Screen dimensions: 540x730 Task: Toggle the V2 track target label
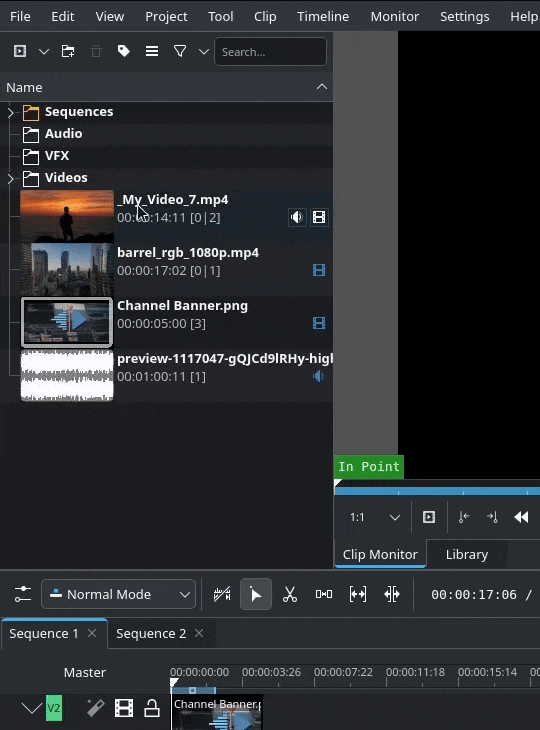coord(54,708)
